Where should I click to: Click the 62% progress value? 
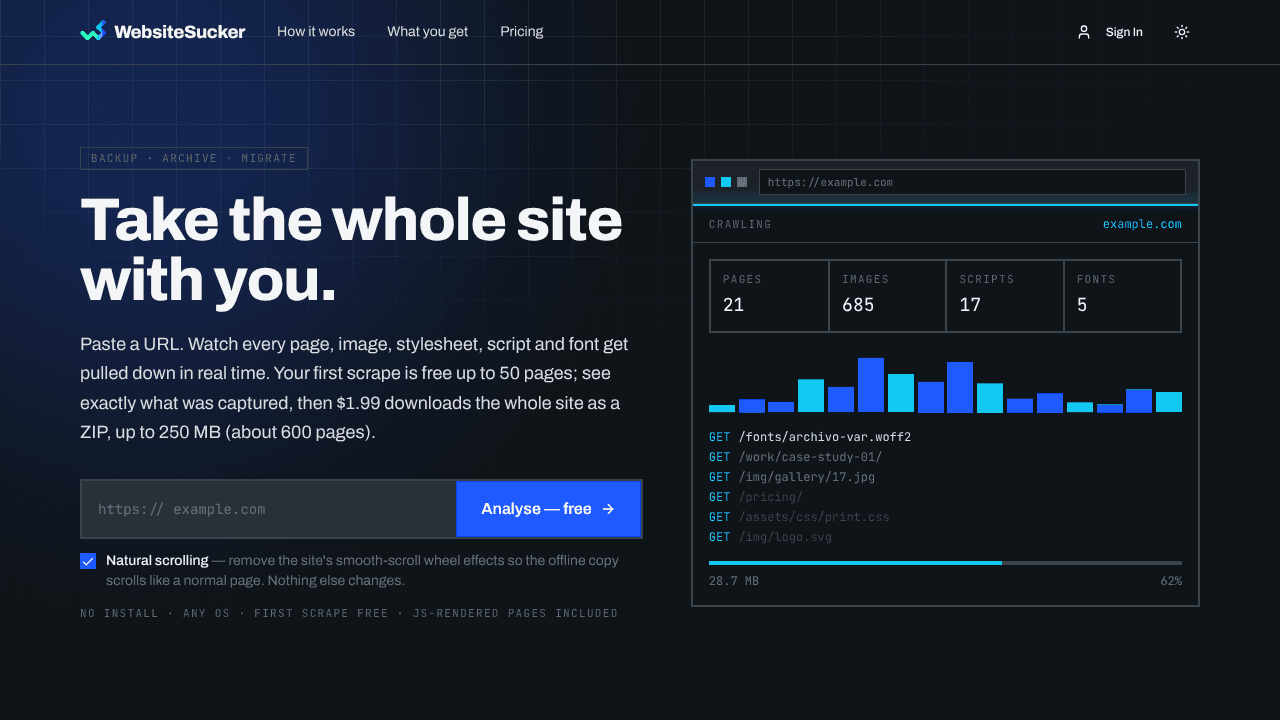click(1171, 581)
